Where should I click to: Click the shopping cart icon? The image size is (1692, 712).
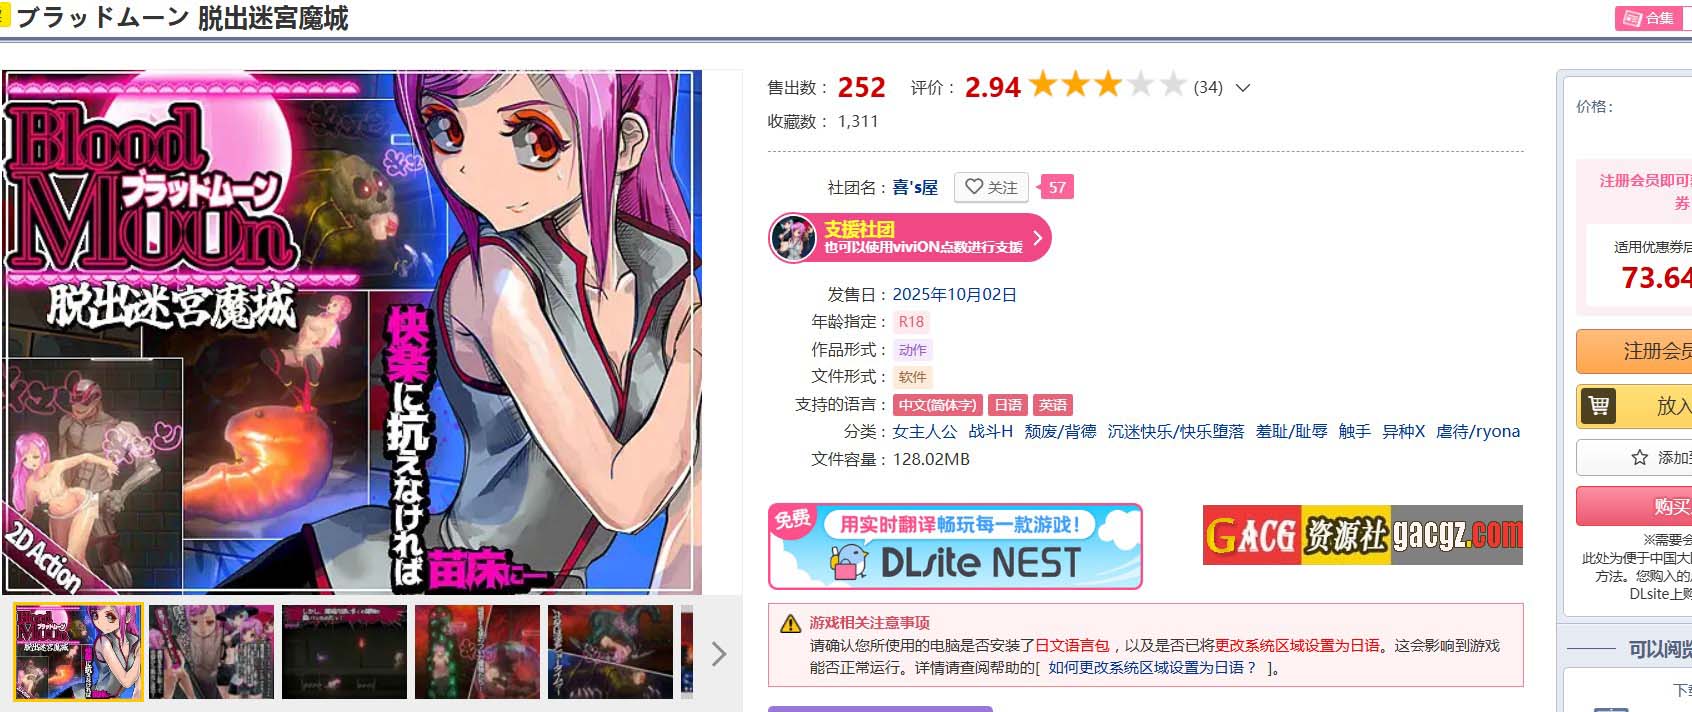1599,406
